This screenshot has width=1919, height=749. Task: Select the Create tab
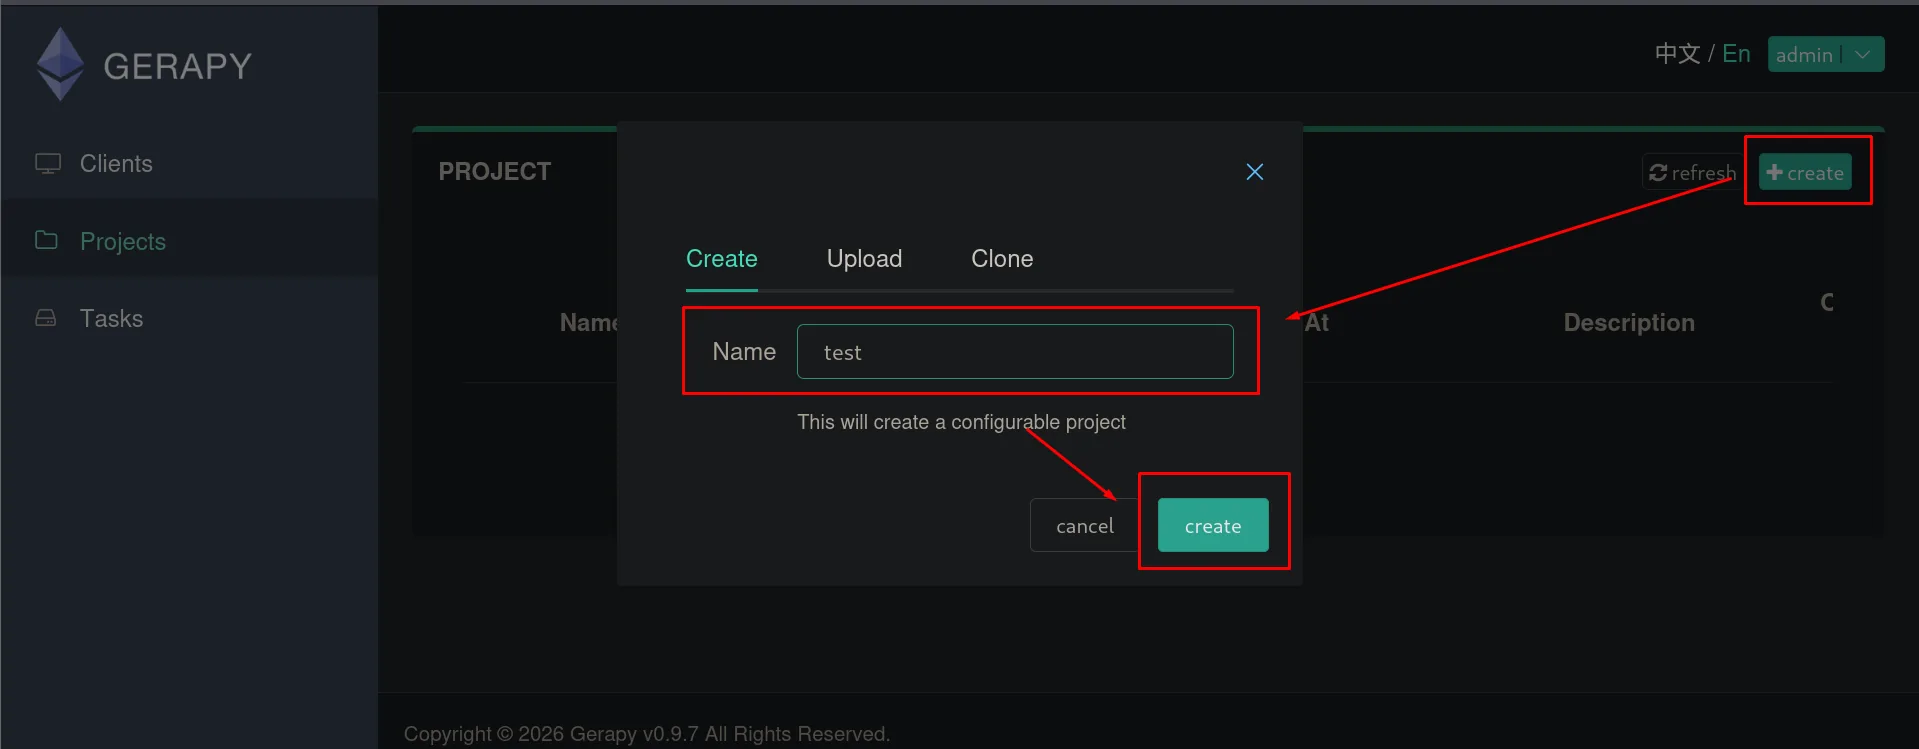pyautogui.click(x=721, y=259)
